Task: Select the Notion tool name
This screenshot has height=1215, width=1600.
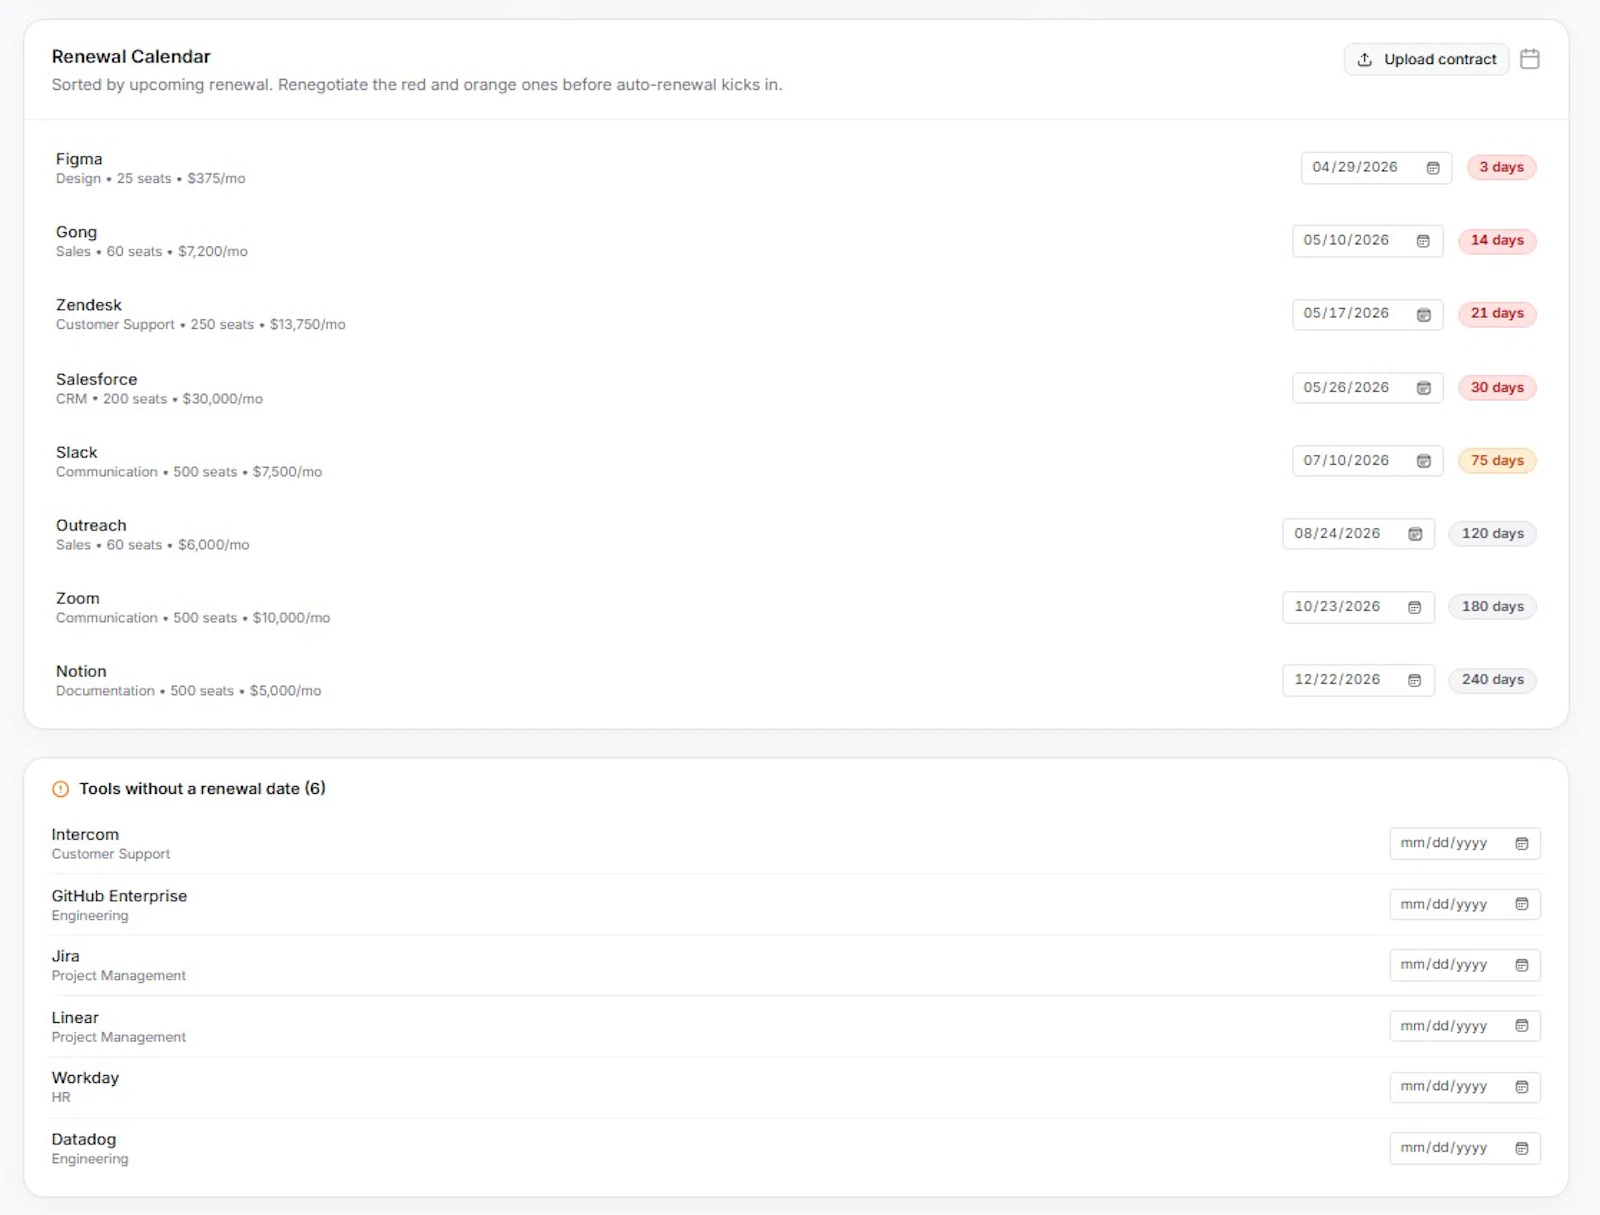Action: coord(81,671)
